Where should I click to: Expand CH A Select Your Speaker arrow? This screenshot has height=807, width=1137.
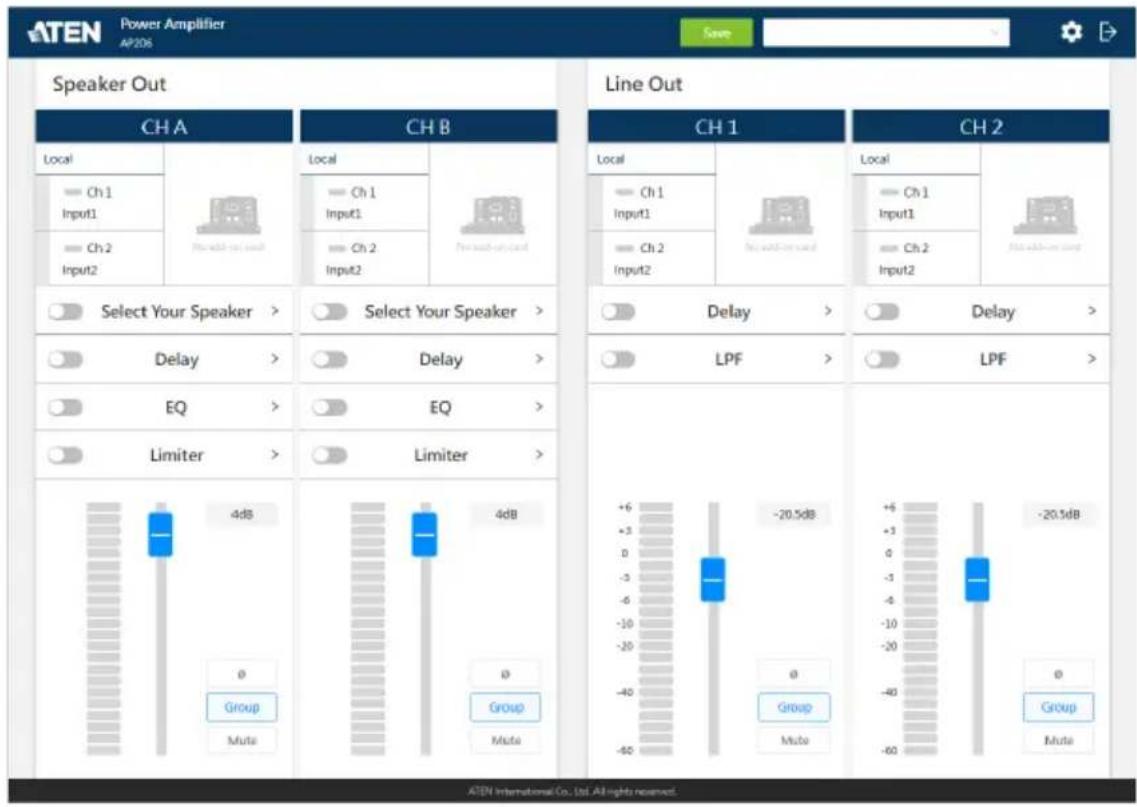pos(275,311)
